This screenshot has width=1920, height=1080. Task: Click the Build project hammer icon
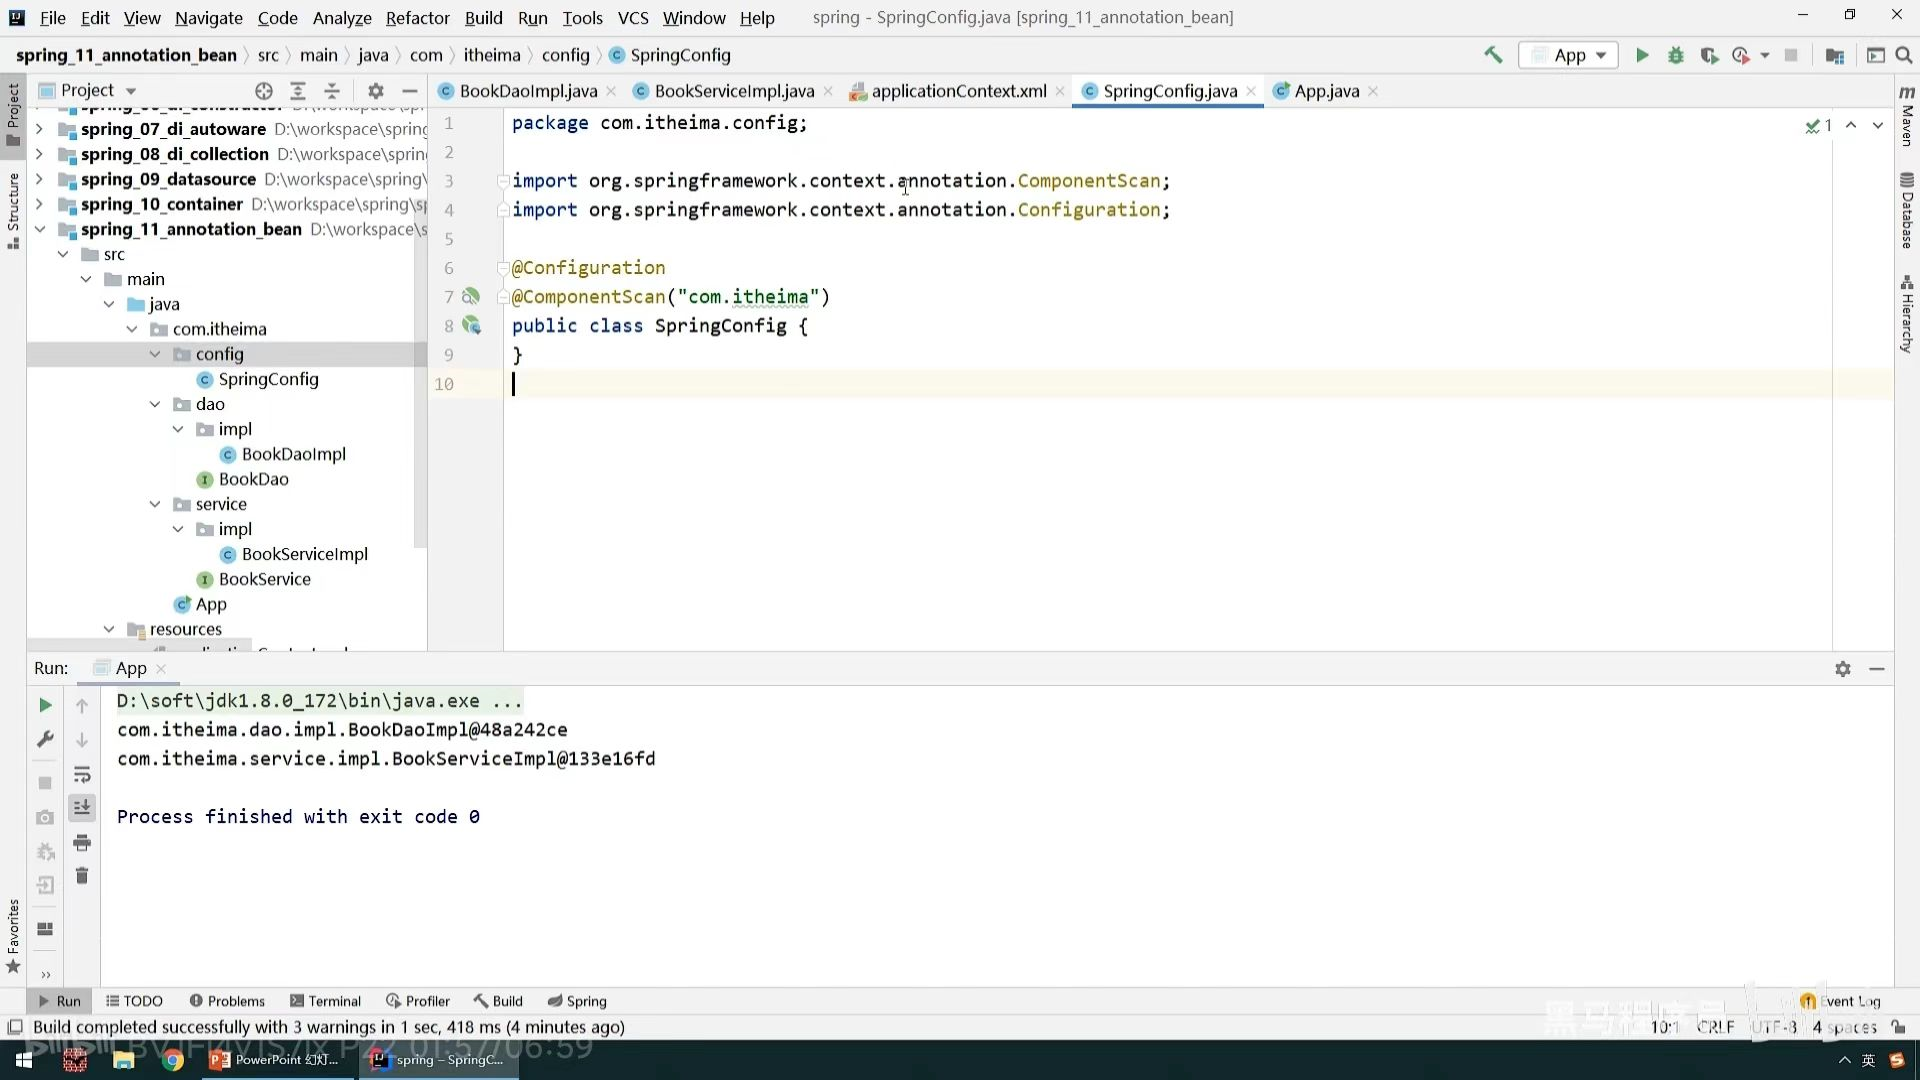[x=1493, y=55]
